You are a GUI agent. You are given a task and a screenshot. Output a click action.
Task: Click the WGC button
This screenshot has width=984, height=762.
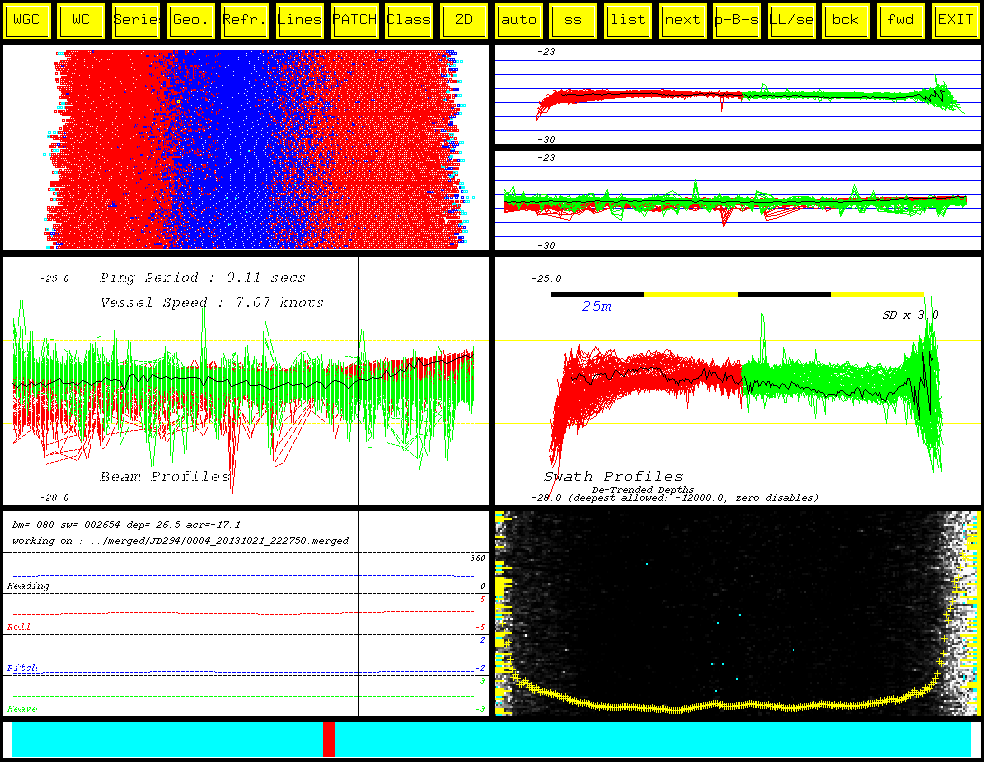(x=27, y=20)
